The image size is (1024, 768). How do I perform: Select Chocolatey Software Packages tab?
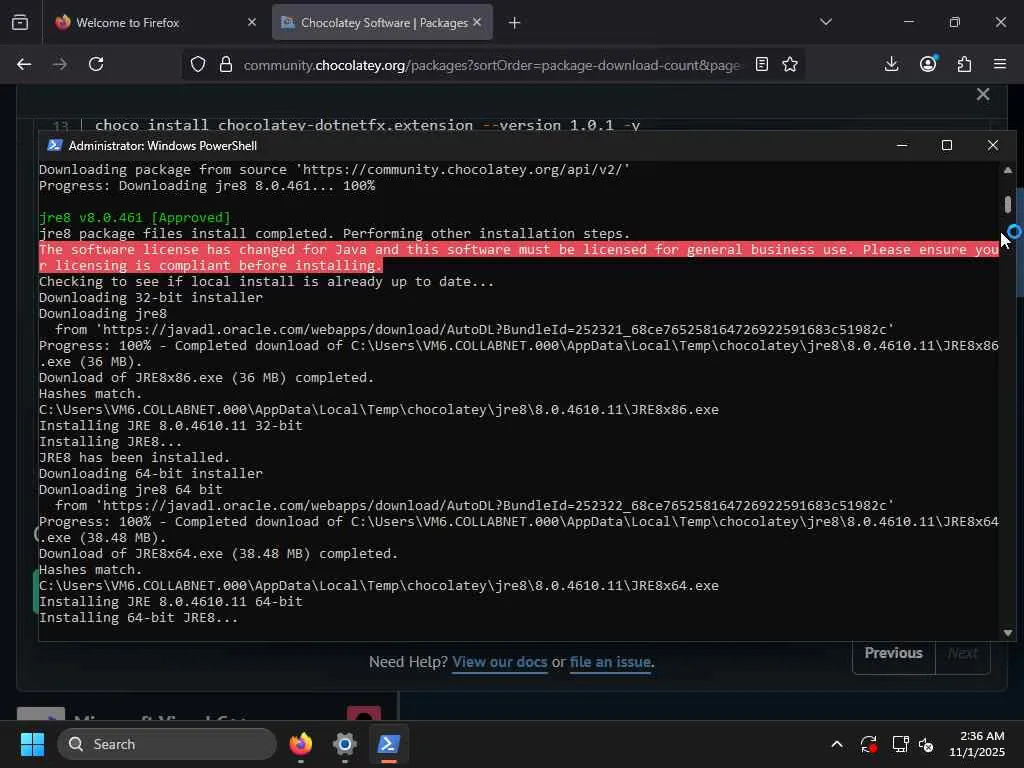point(382,22)
